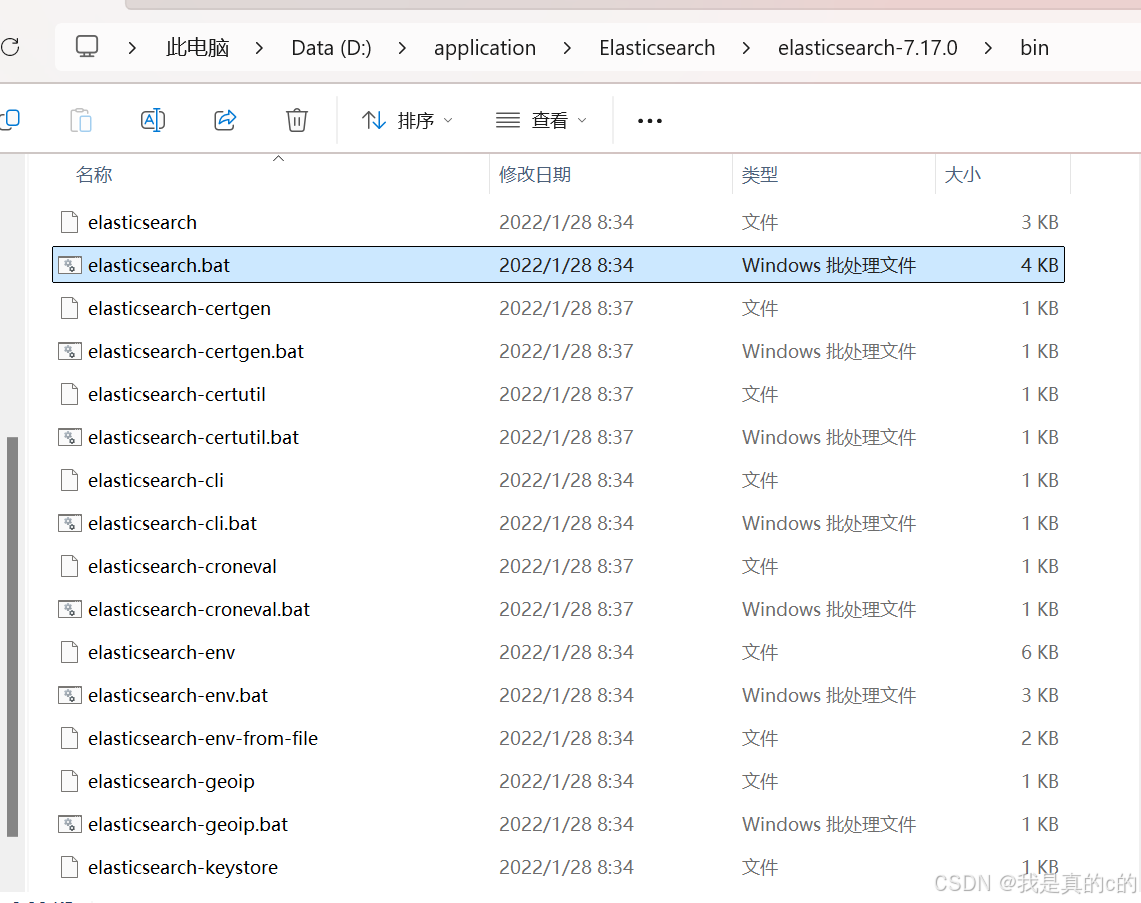Click the vertical scrollbar thumb of the file pane

pyautogui.click(x=12, y=637)
